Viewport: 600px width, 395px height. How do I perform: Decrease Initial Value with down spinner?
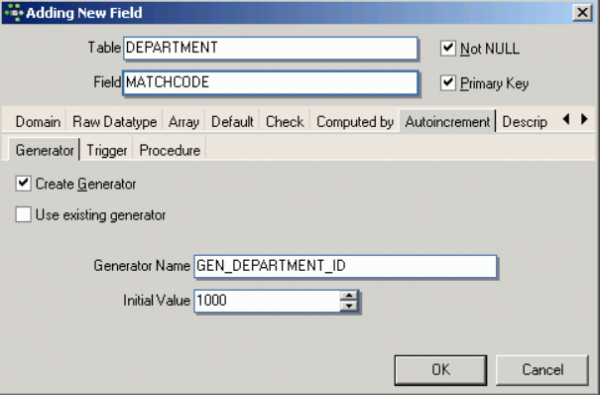tap(349, 306)
